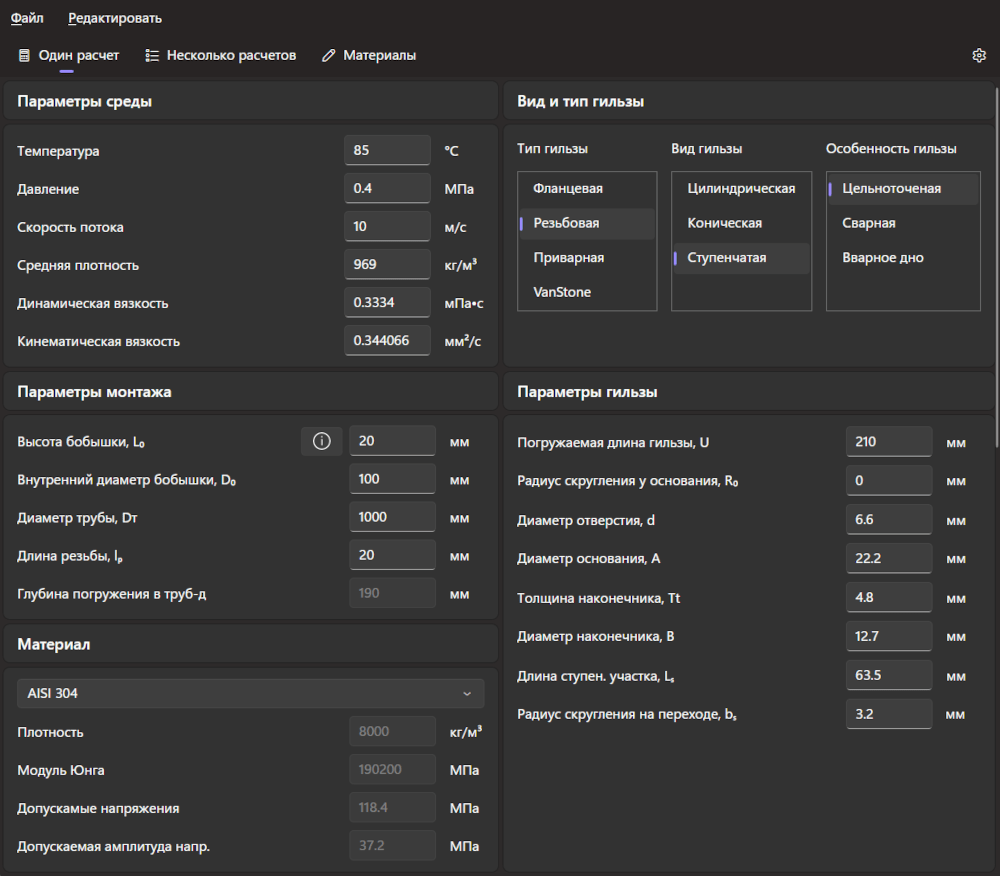Choose Ступенчатая thermowell shape
The image size is (1000, 876).
click(741, 258)
